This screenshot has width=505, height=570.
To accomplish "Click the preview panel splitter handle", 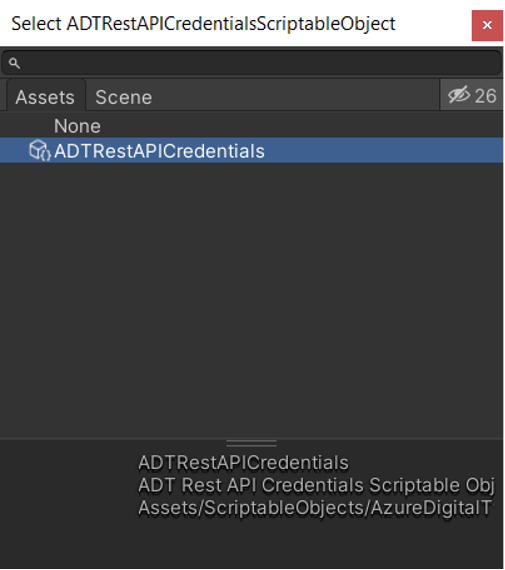I will (251, 443).
